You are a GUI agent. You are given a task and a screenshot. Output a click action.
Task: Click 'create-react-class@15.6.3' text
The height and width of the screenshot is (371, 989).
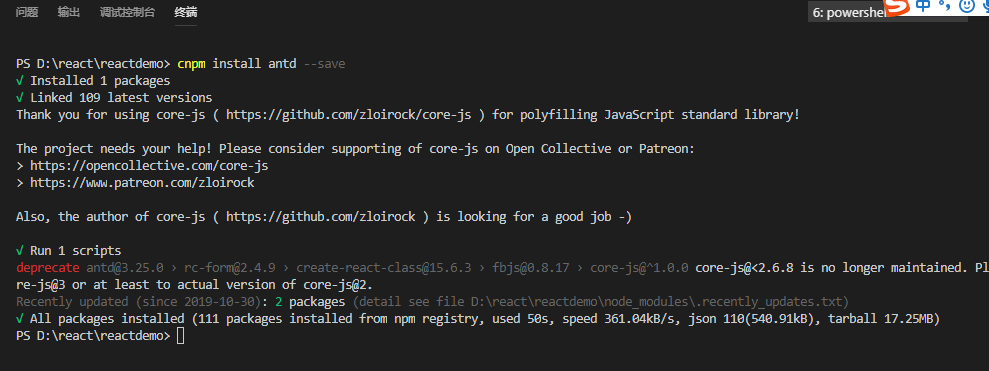(x=383, y=268)
